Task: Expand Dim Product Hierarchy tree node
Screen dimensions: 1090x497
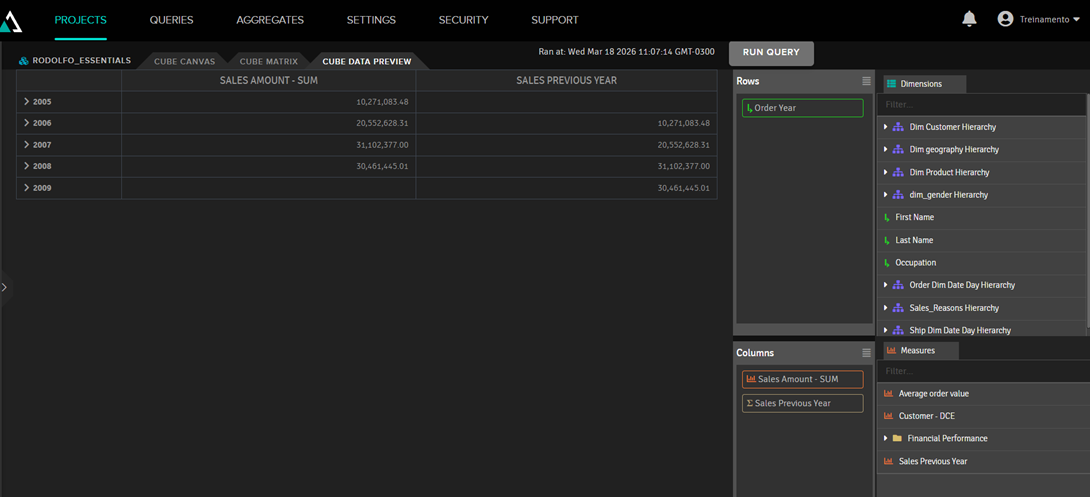Action: [885, 172]
